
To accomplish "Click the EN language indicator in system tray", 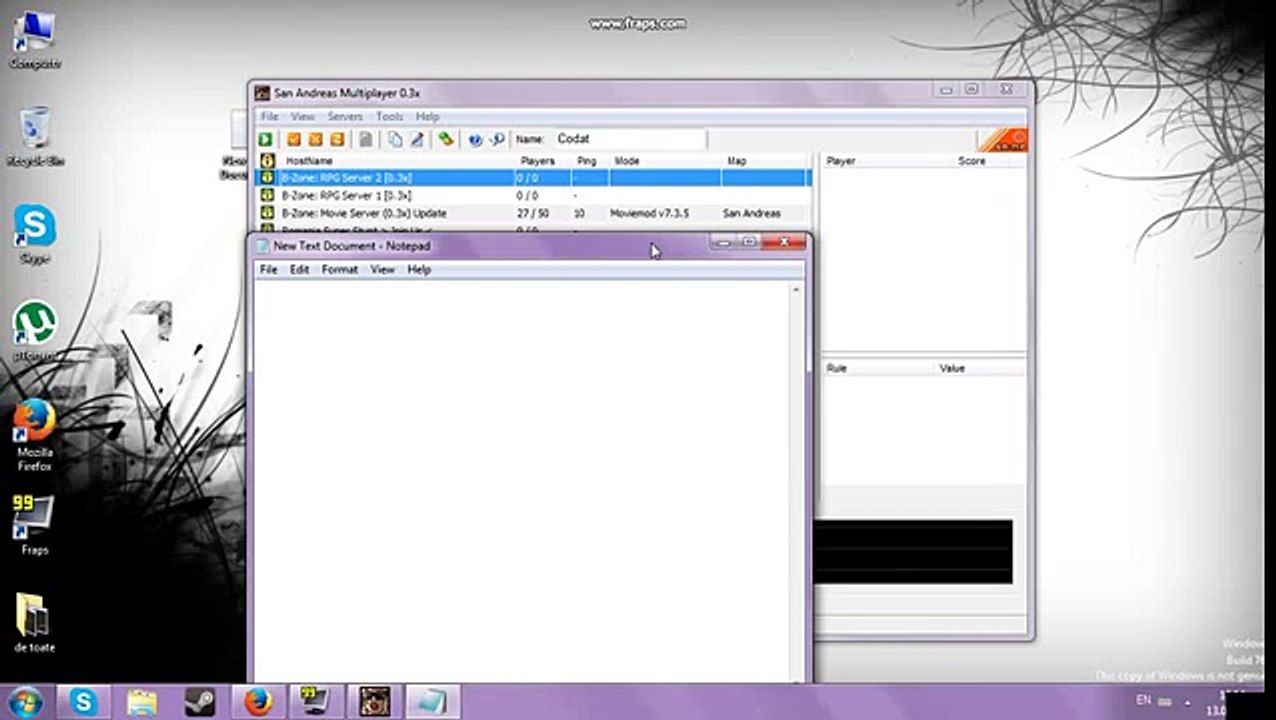I will tap(1144, 700).
